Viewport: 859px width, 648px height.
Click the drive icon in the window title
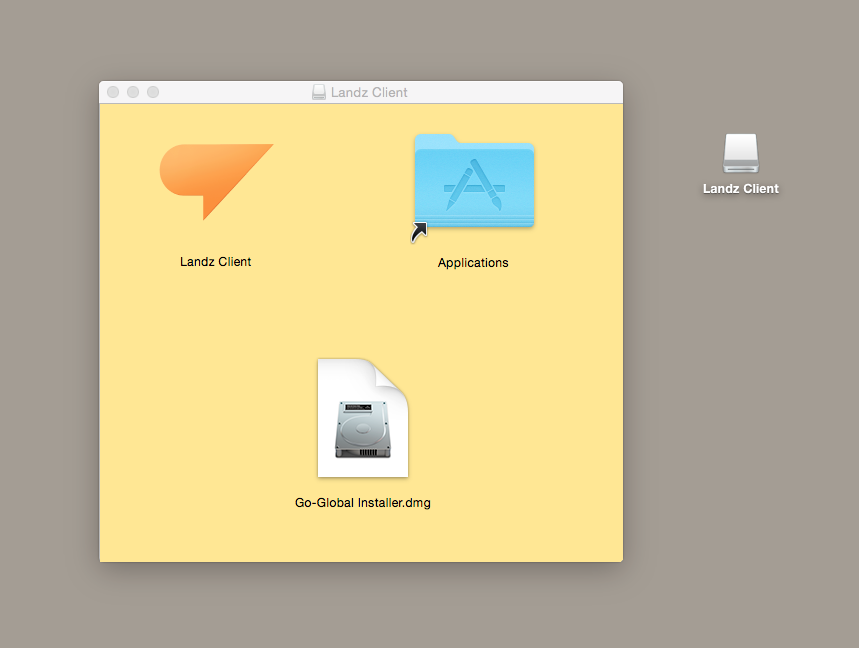point(318,92)
